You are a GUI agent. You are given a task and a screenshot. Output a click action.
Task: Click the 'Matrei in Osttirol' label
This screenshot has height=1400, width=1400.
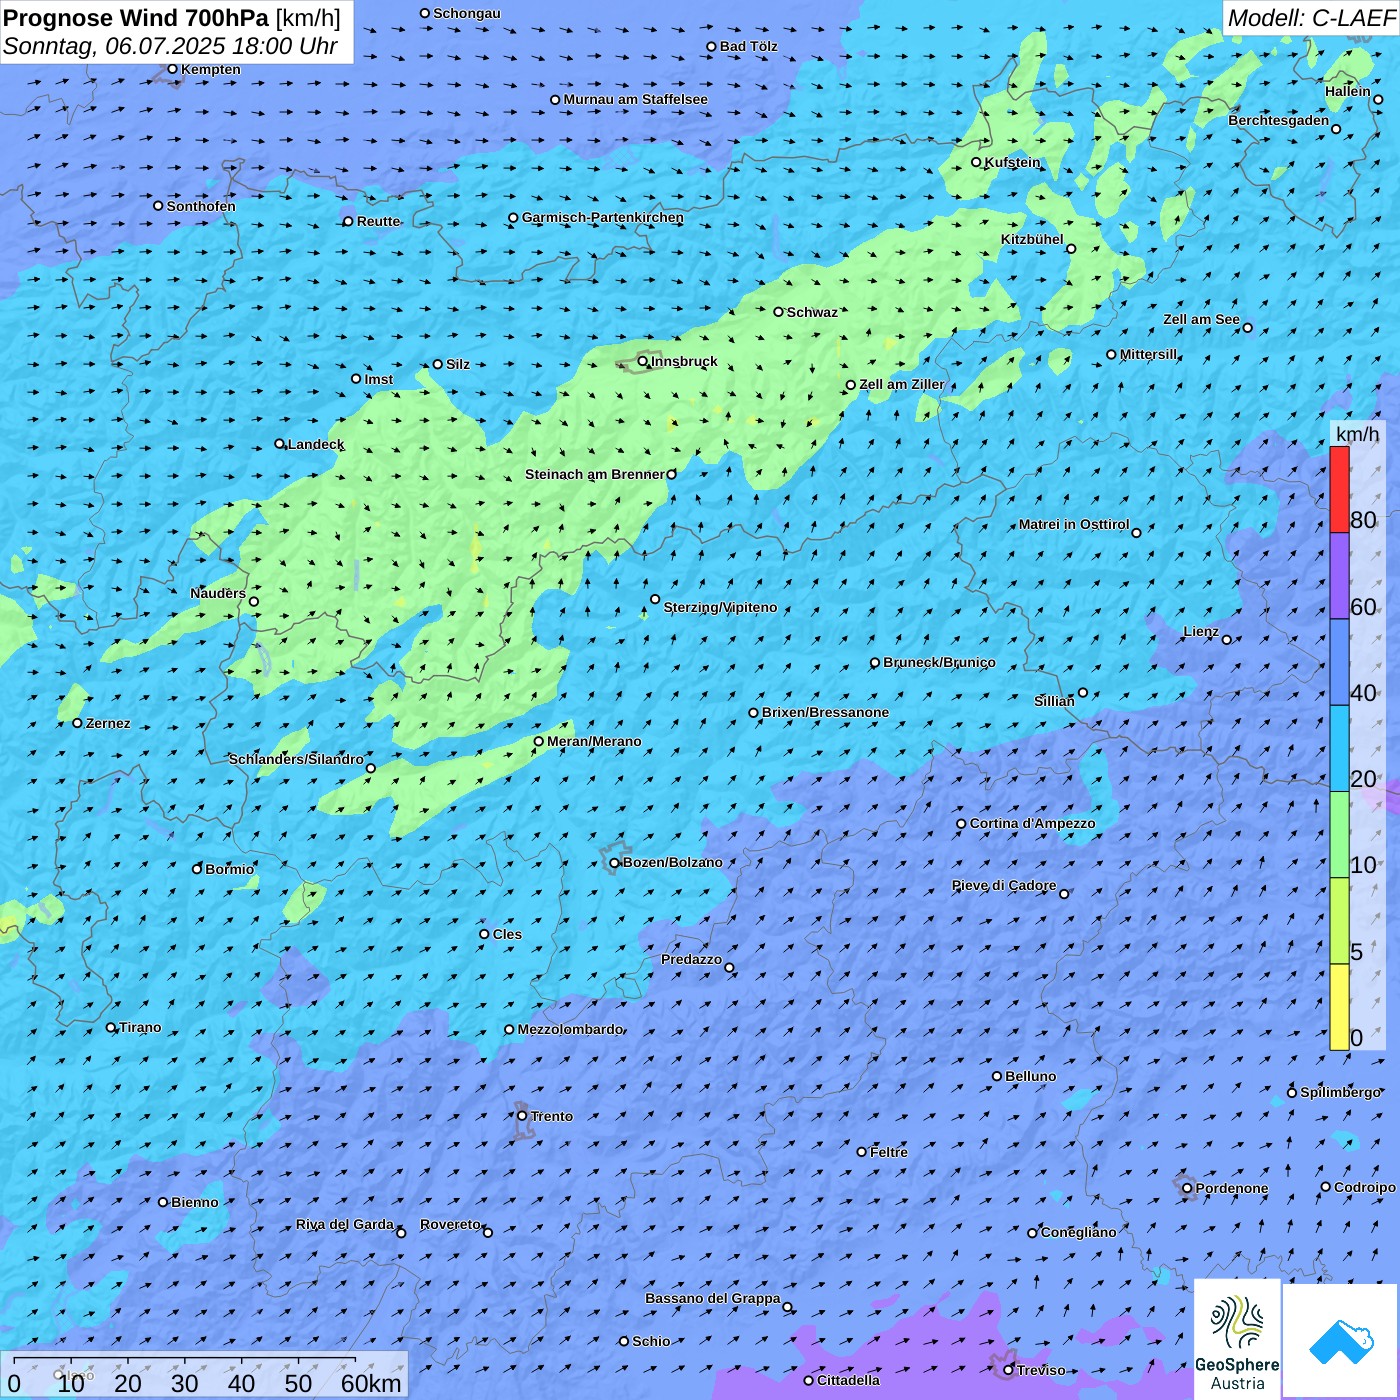(x=1074, y=524)
